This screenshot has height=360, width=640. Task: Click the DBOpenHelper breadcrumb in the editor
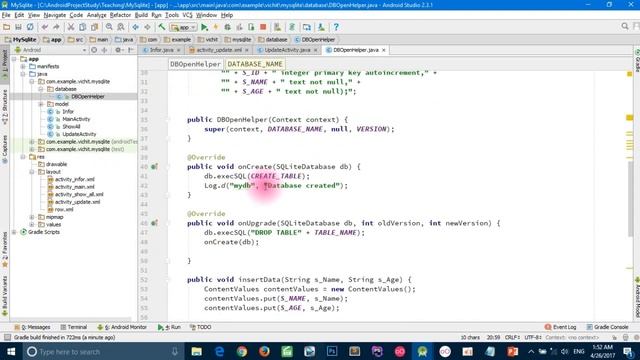pos(195,64)
